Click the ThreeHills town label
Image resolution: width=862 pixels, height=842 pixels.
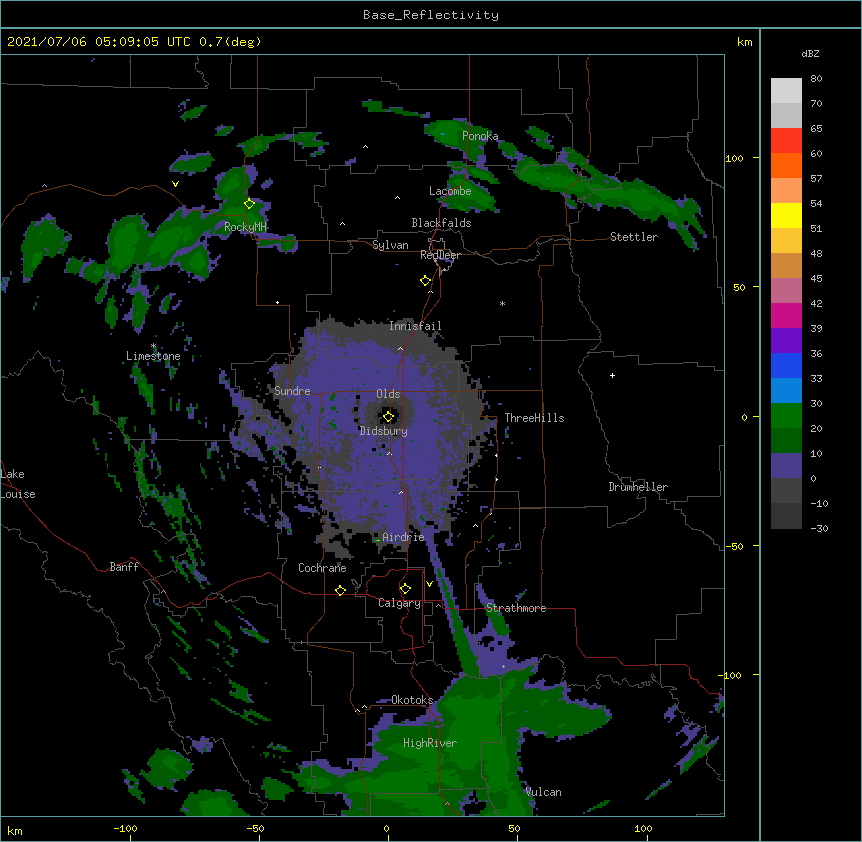(x=534, y=418)
